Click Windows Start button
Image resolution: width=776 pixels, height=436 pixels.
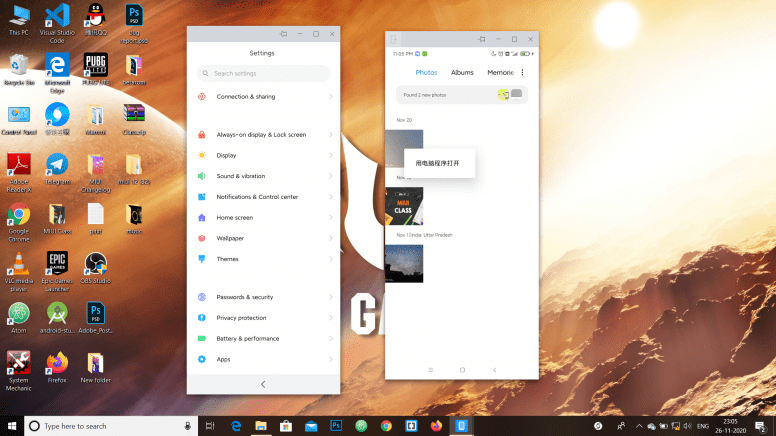(12, 426)
